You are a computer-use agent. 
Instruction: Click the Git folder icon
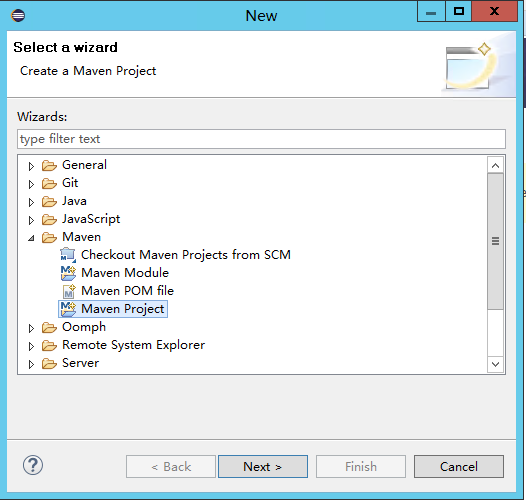[49, 184]
